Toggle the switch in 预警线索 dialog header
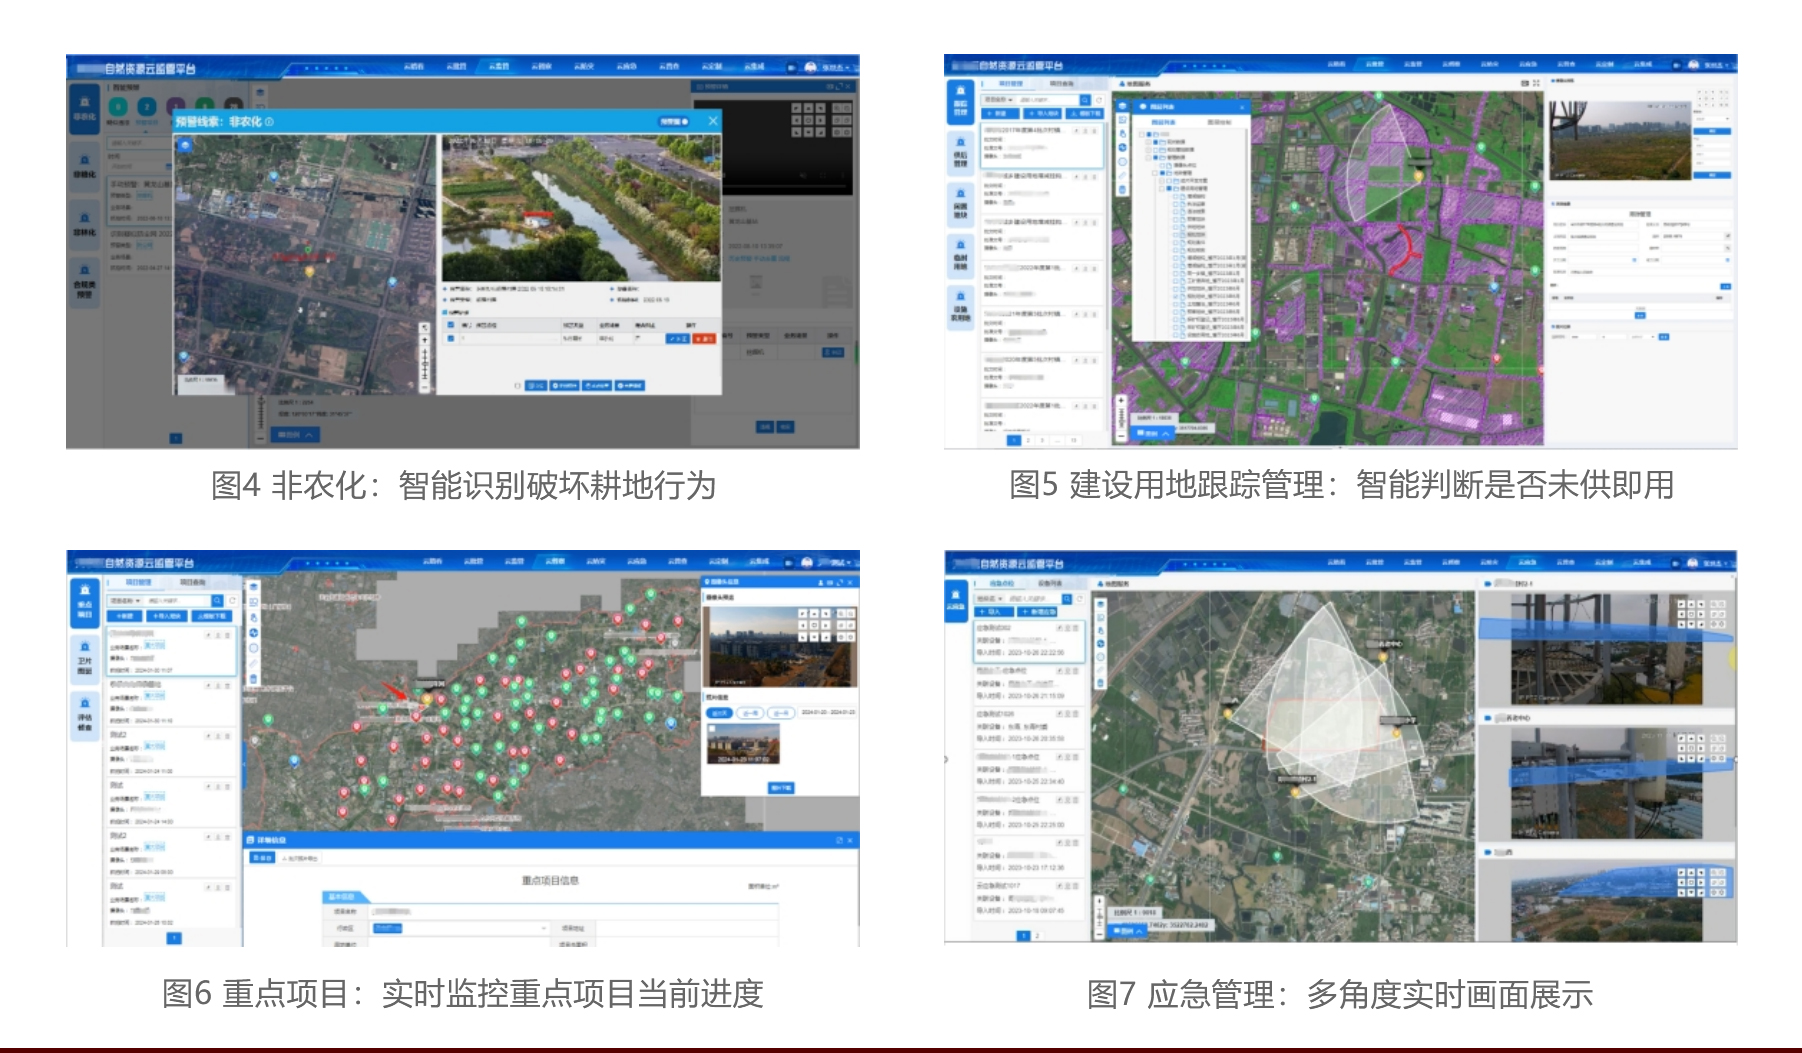Viewport: 1802px width, 1053px height. 674,121
